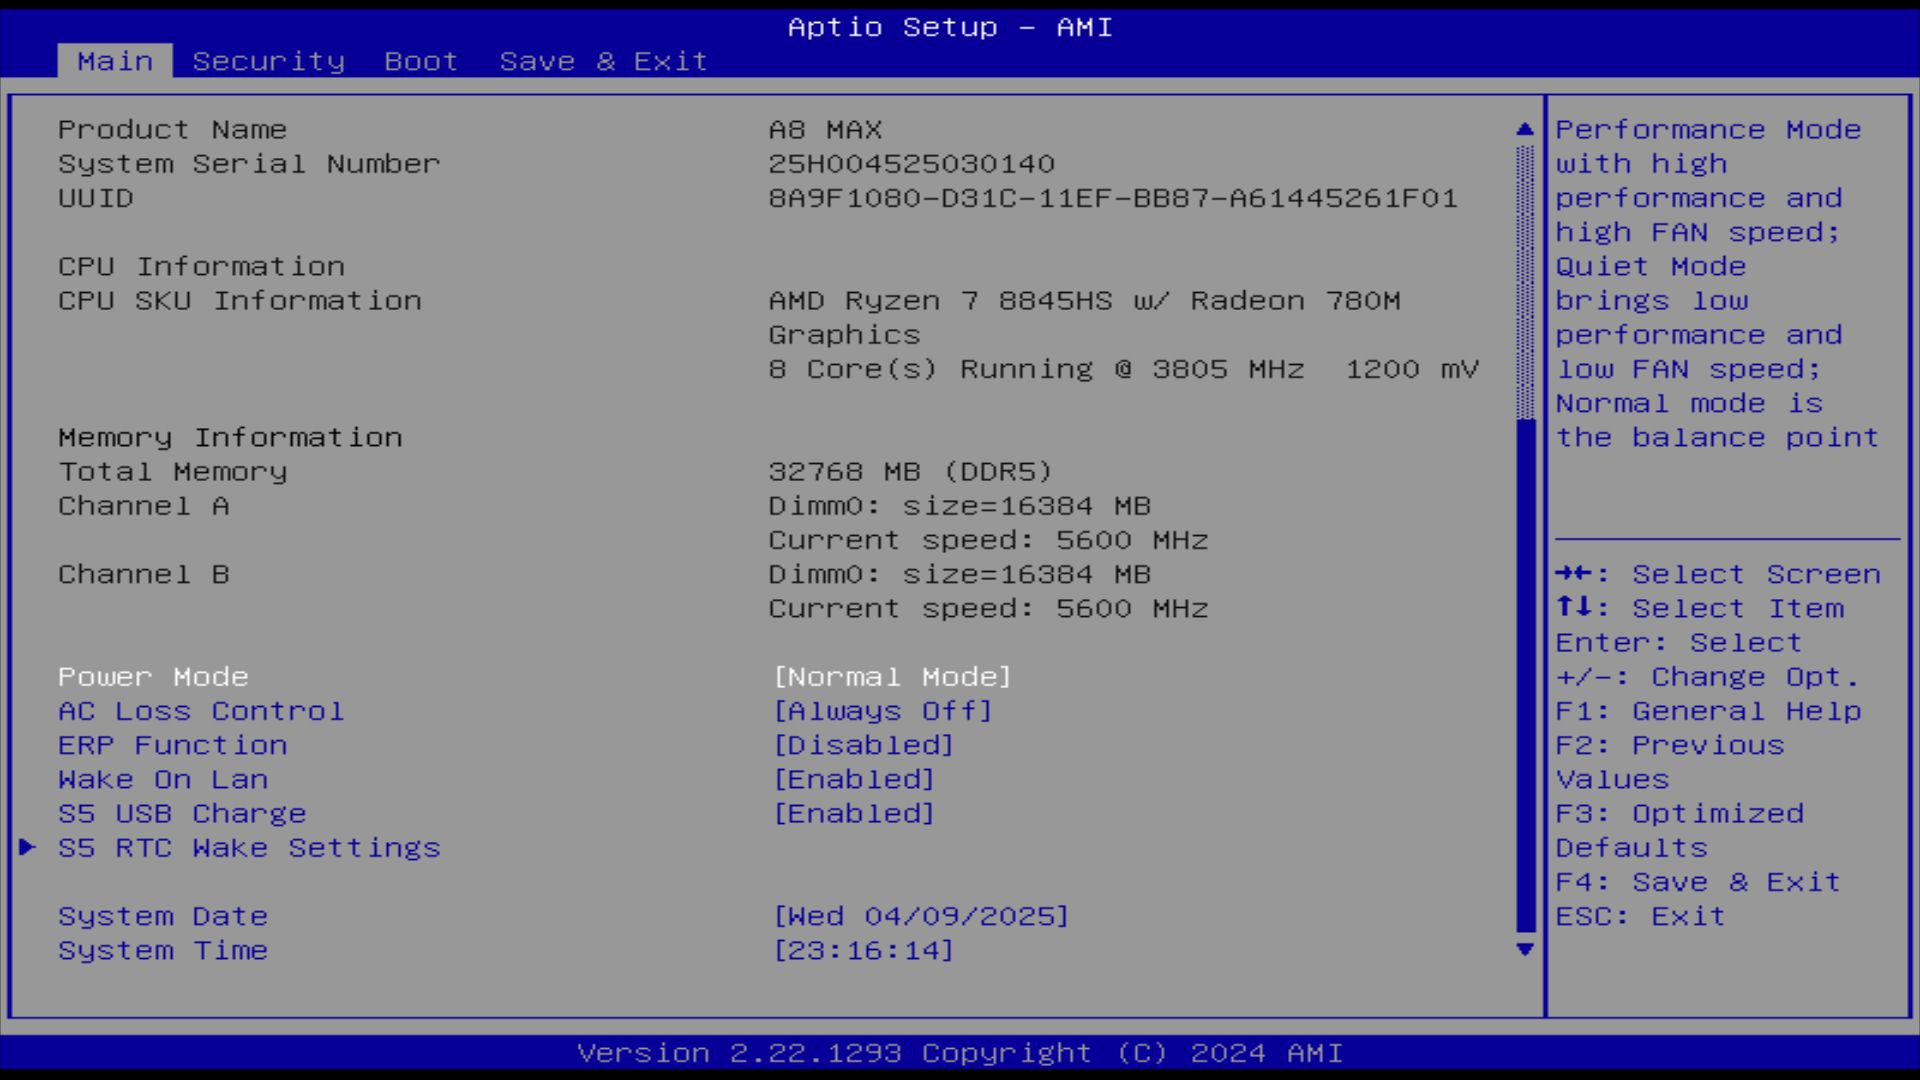Switch to the Boot tab

(x=421, y=62)
